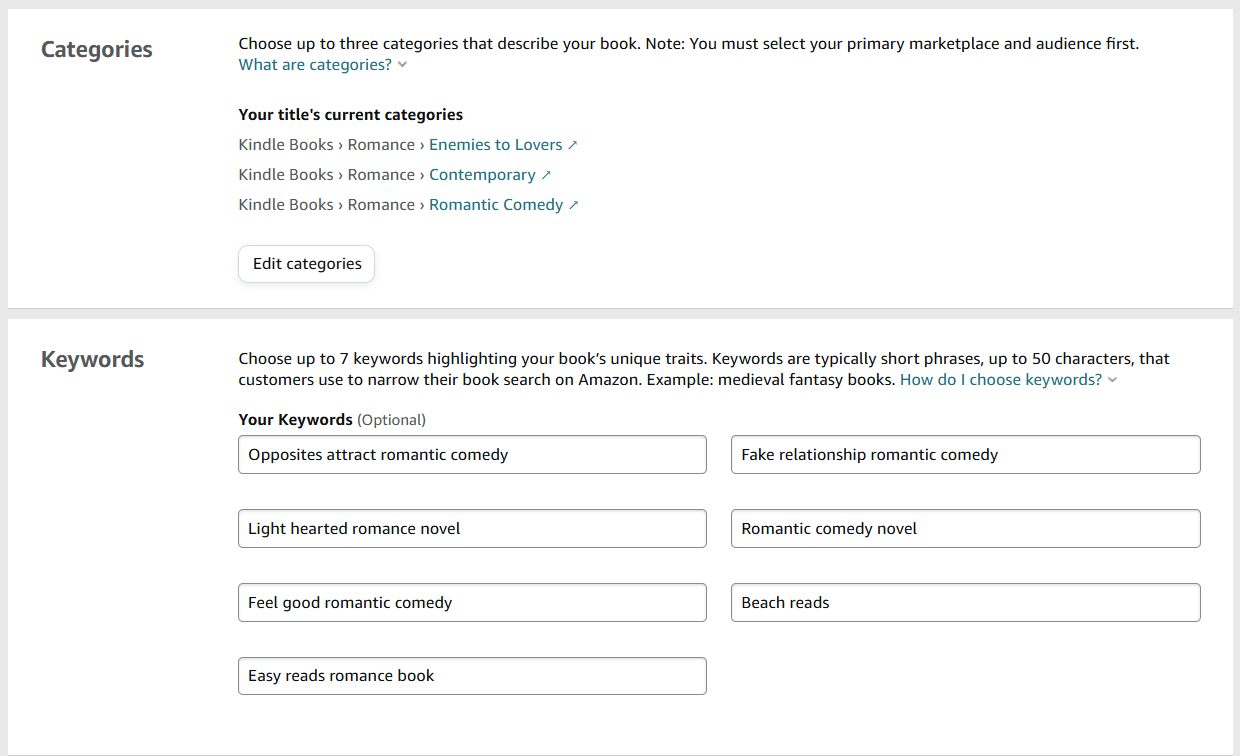Screen dimensions: 1240x756
Task: Open external link icon beside Romantic Comedy
Action: tap(574, 205)
